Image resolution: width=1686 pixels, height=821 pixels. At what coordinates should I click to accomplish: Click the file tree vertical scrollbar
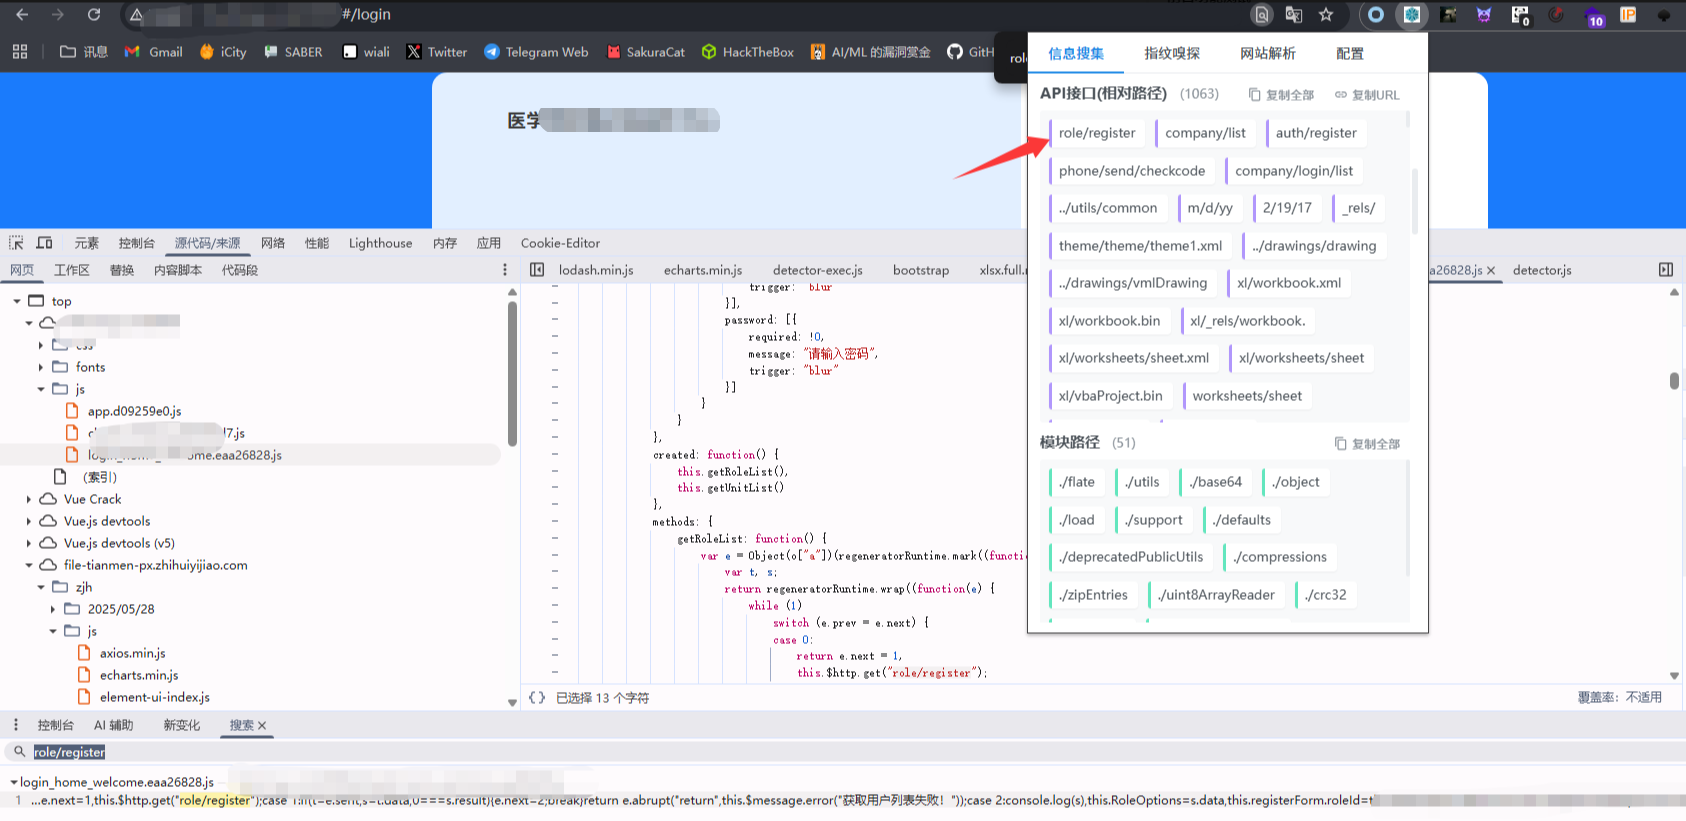tap(512, 375)
